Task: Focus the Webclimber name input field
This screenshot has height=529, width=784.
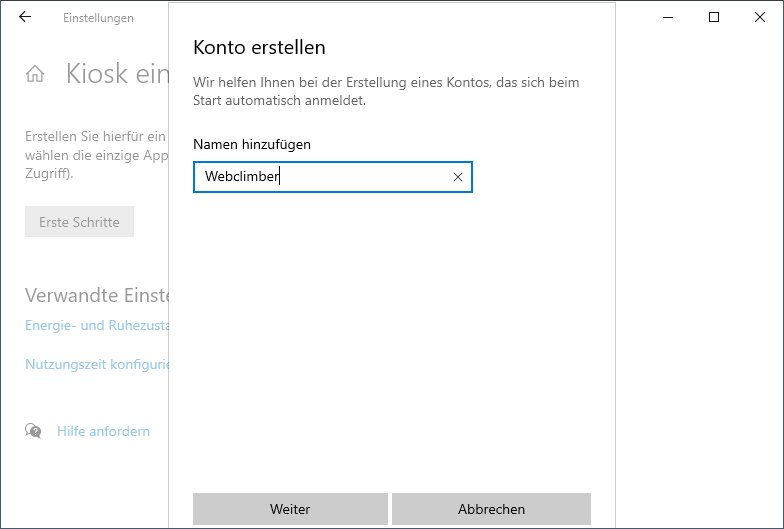Action: click(320, 177)
